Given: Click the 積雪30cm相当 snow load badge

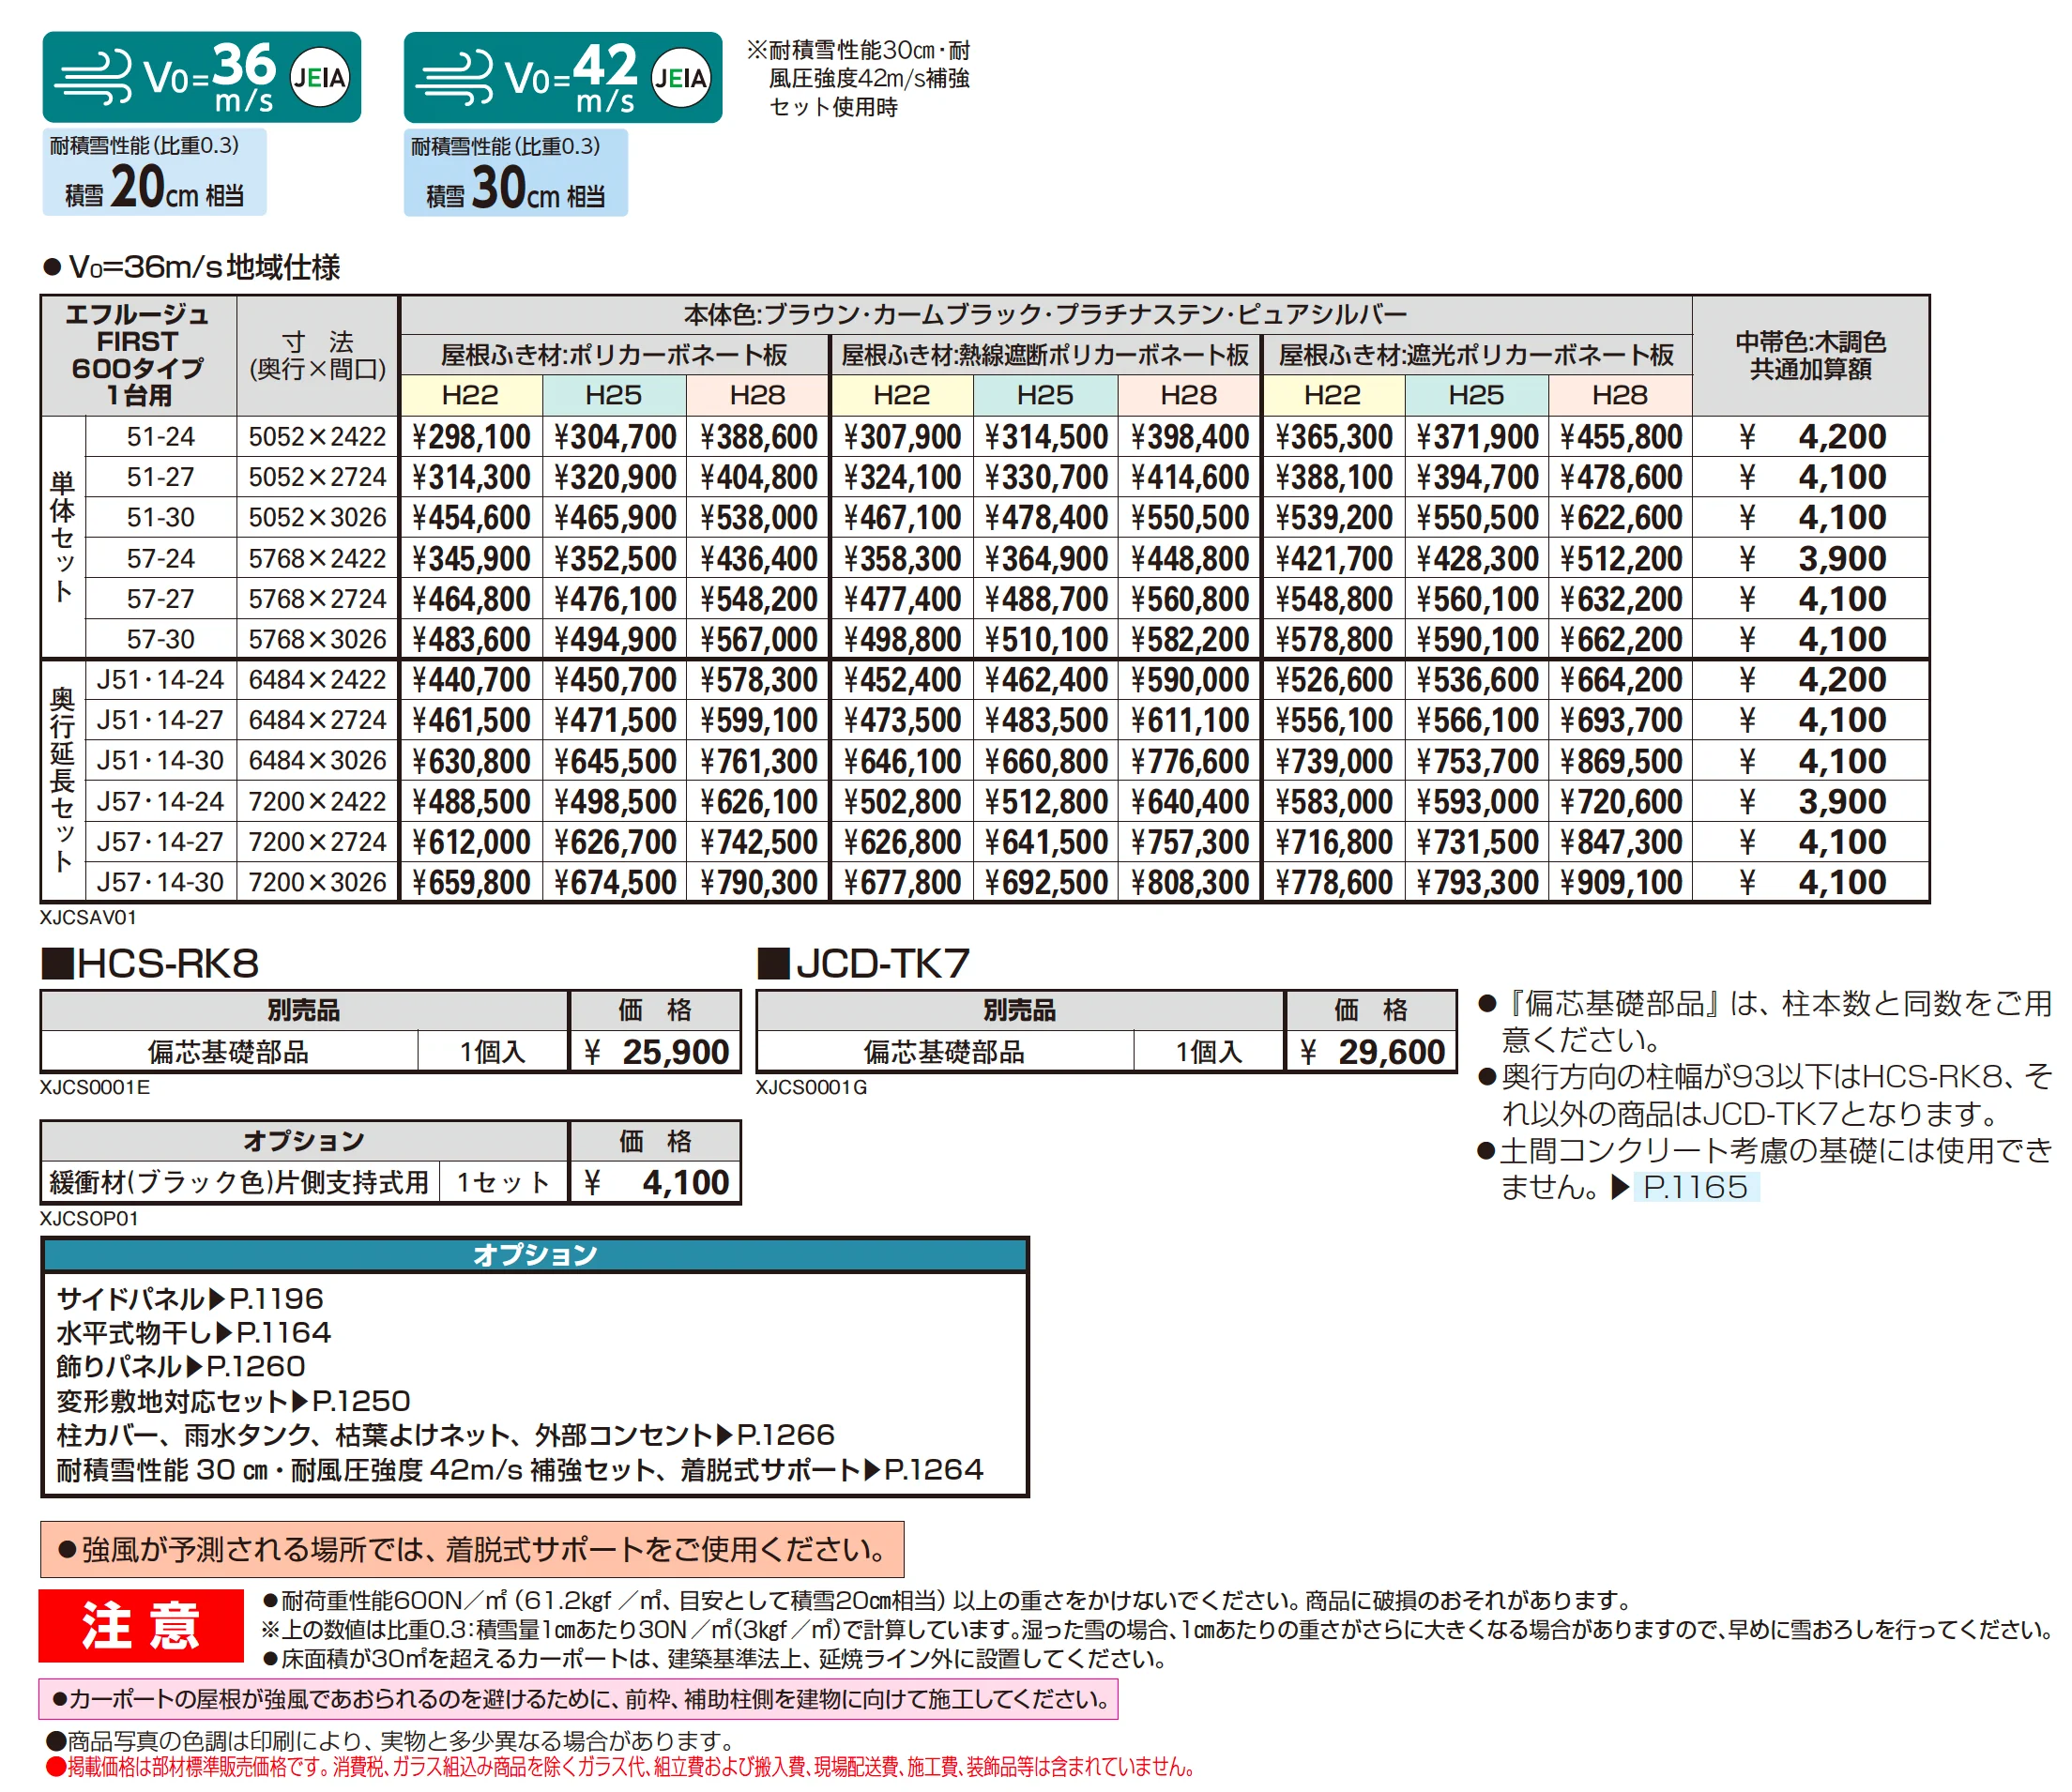Looking at the screenshot, I should [515, 171].
